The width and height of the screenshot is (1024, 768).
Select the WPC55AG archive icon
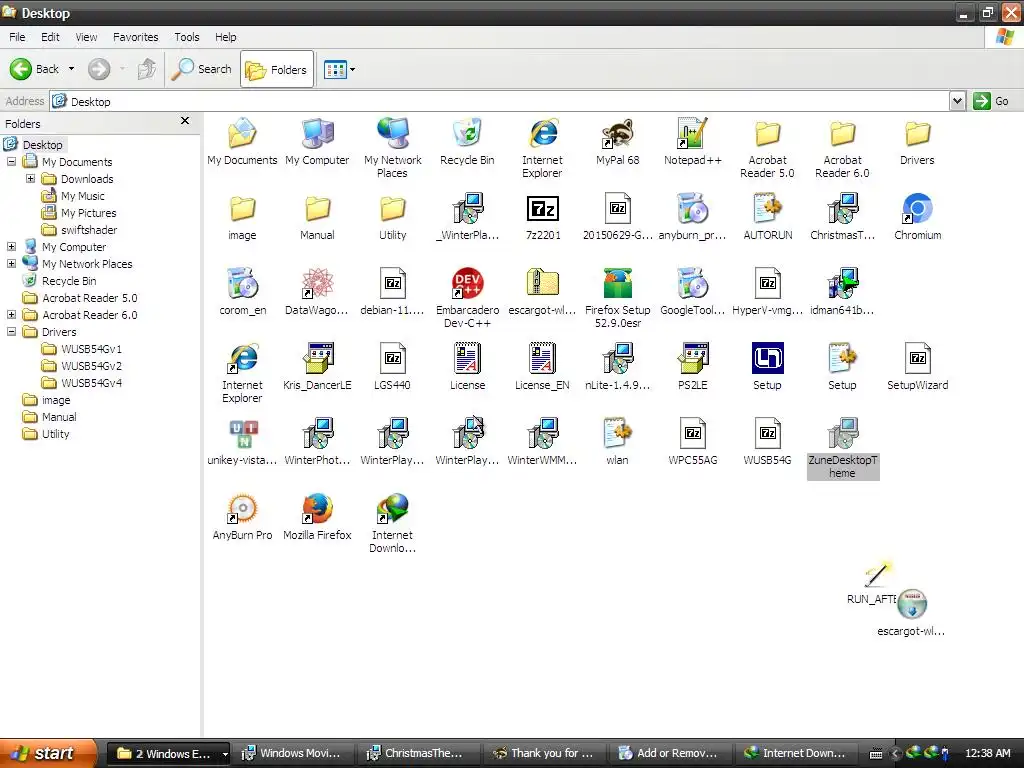(x=692, y=434)
